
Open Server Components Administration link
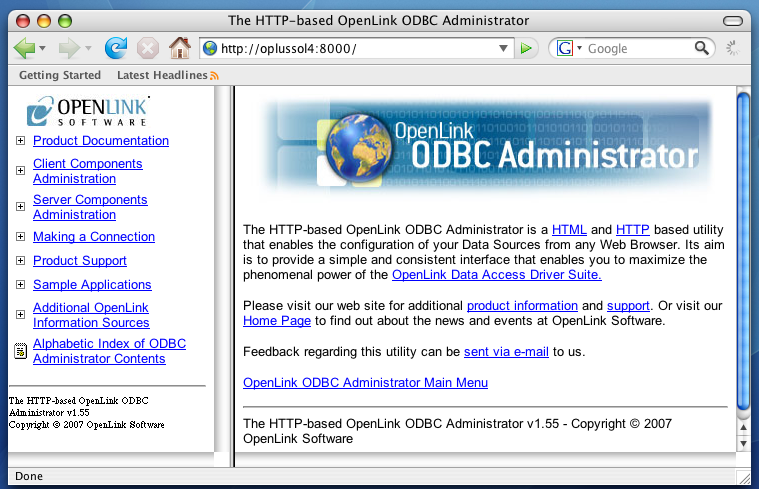click(x=90, y=207)
